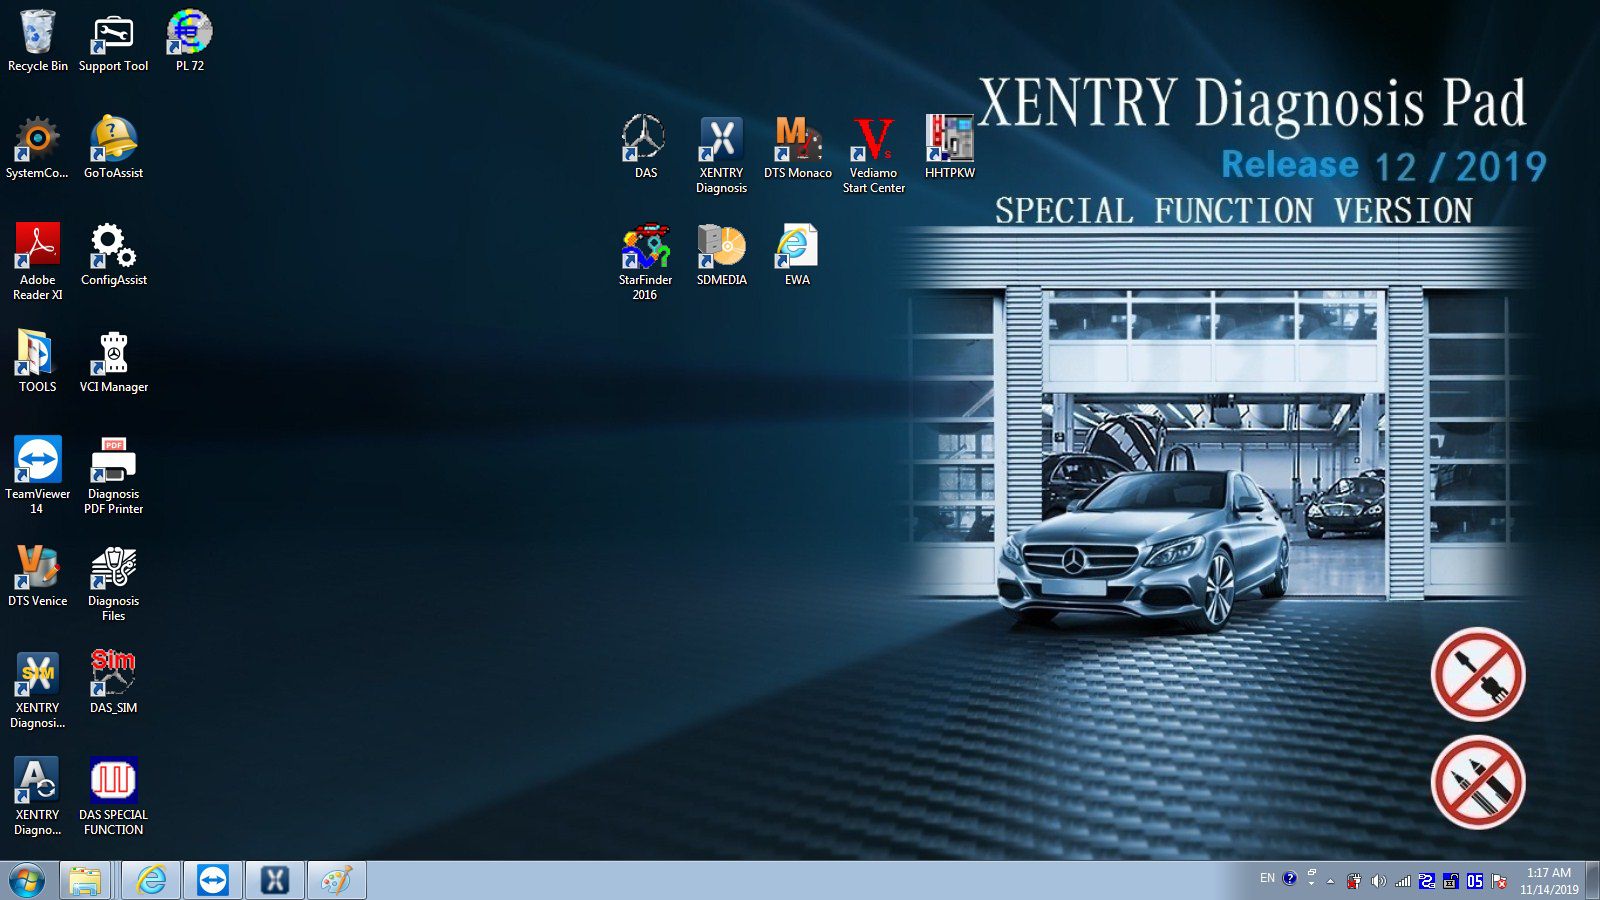Launch VCI Manager
Image resolution: width=1600 pixels, height=900 pixels.
pos(113,362)
